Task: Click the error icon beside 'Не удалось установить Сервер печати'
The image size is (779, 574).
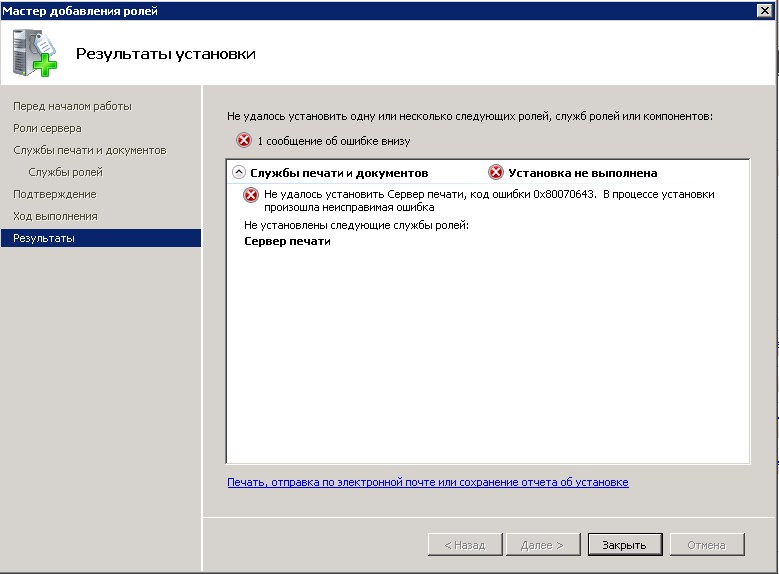Action: (x=251, y=195)
